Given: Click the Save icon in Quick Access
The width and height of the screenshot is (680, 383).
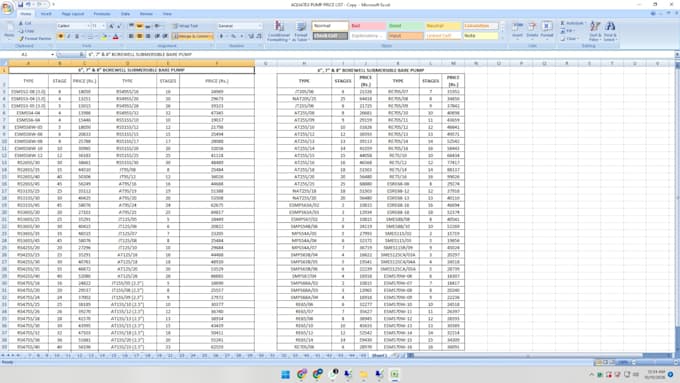Looking at the screenshot, I should [x=20, y=4].
